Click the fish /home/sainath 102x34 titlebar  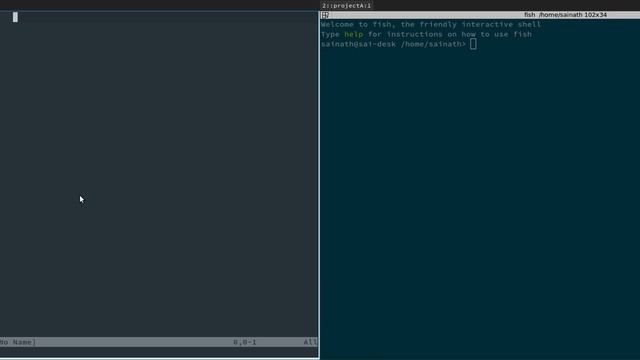pyautogui.click(x=480, y=15)
